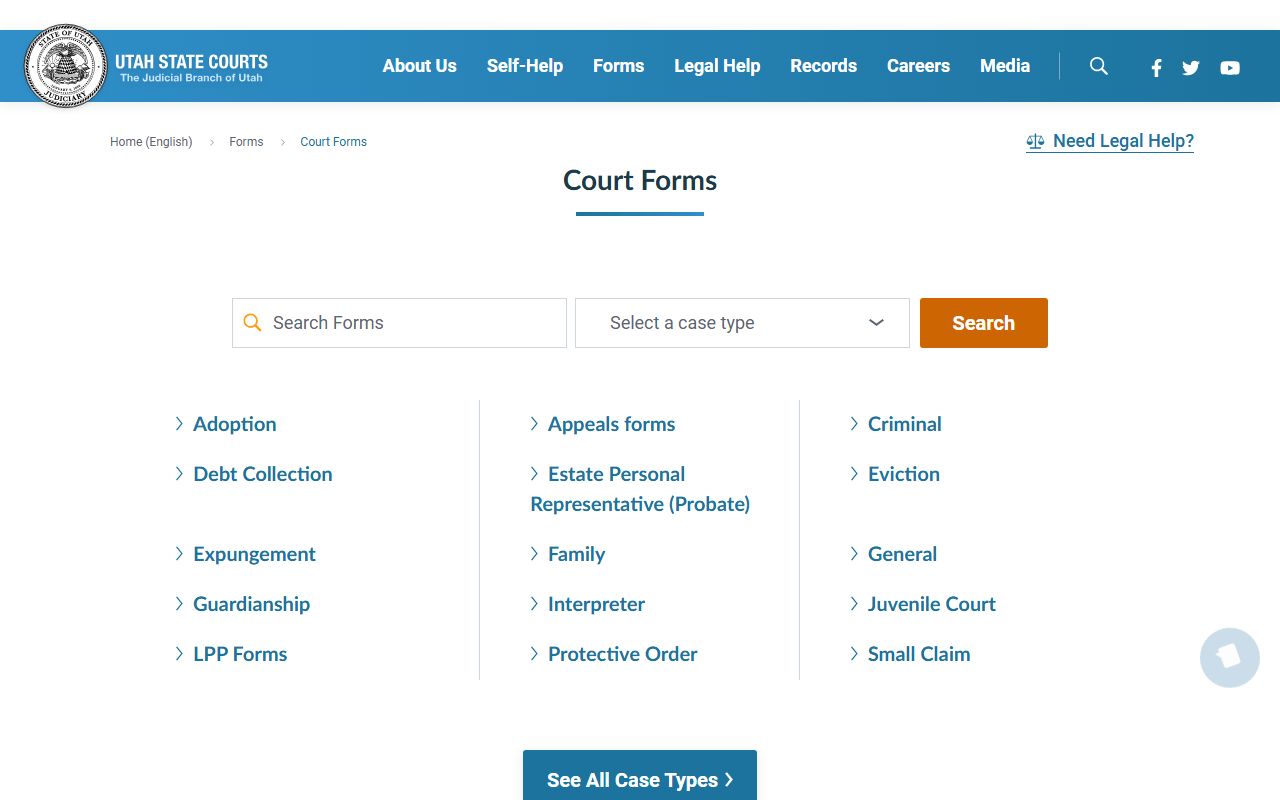This screenshot has height=800, width=1280.
Task: Click the Utah State Courts title text
Action: tap(191, 61)
